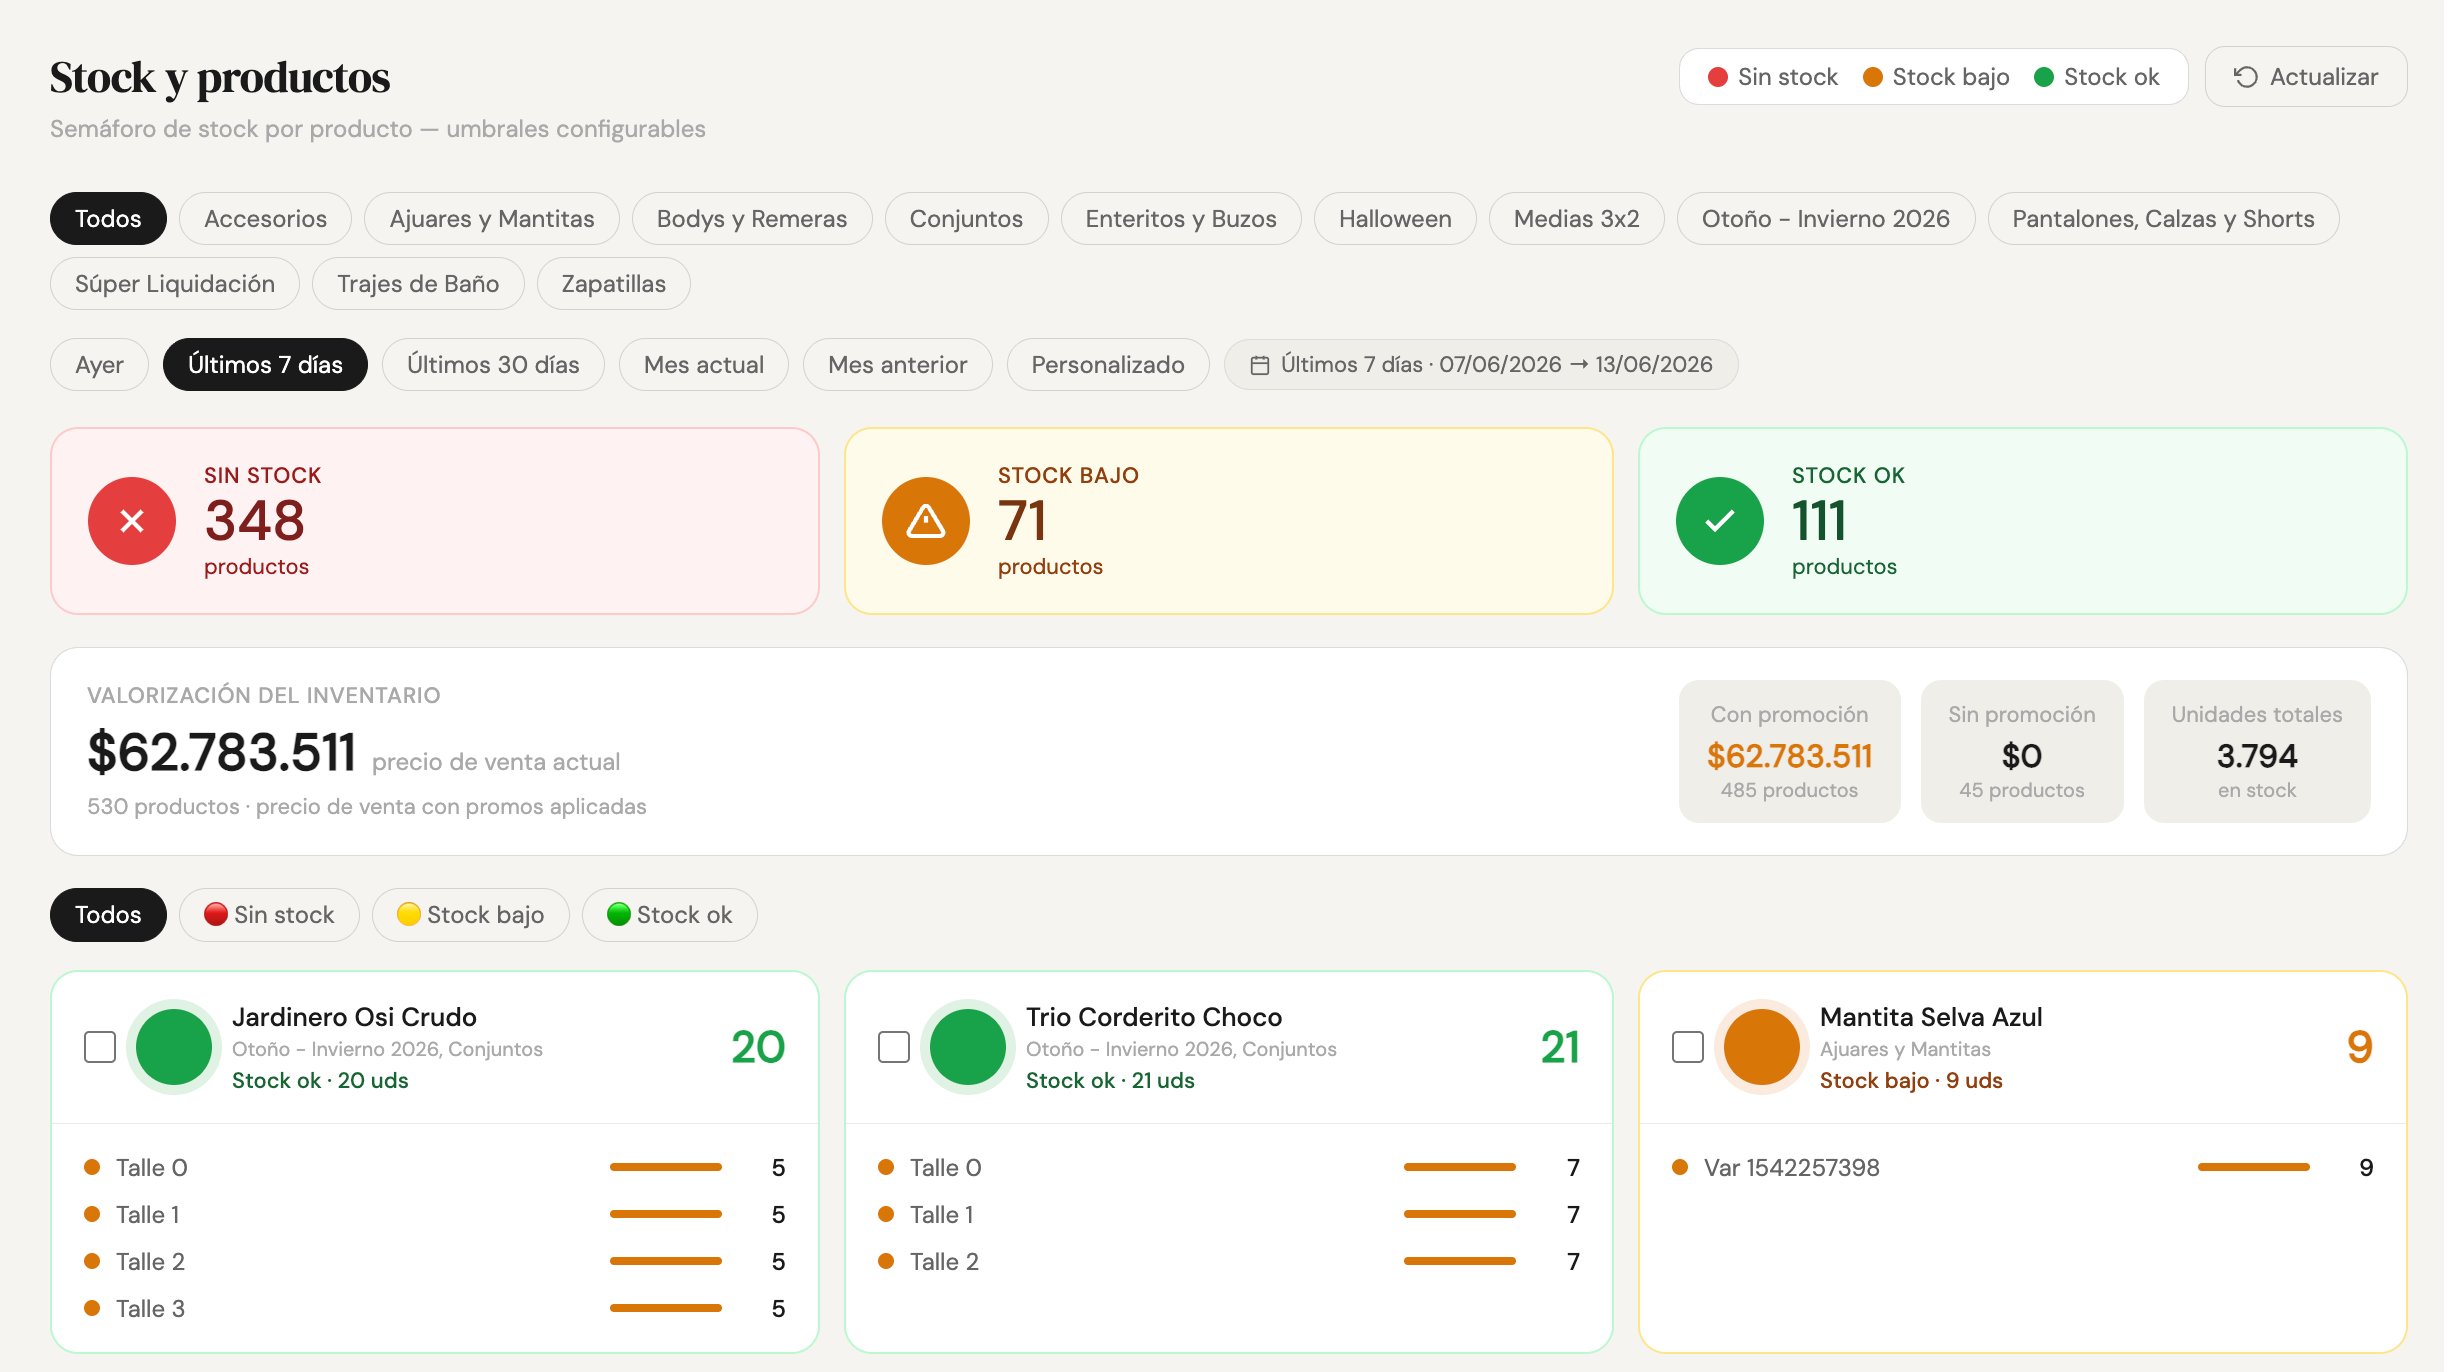This screenshot has height=1372, width=2444.
Task: Open the Stock bajo 71 productos card
Action: coord(1229,521)
